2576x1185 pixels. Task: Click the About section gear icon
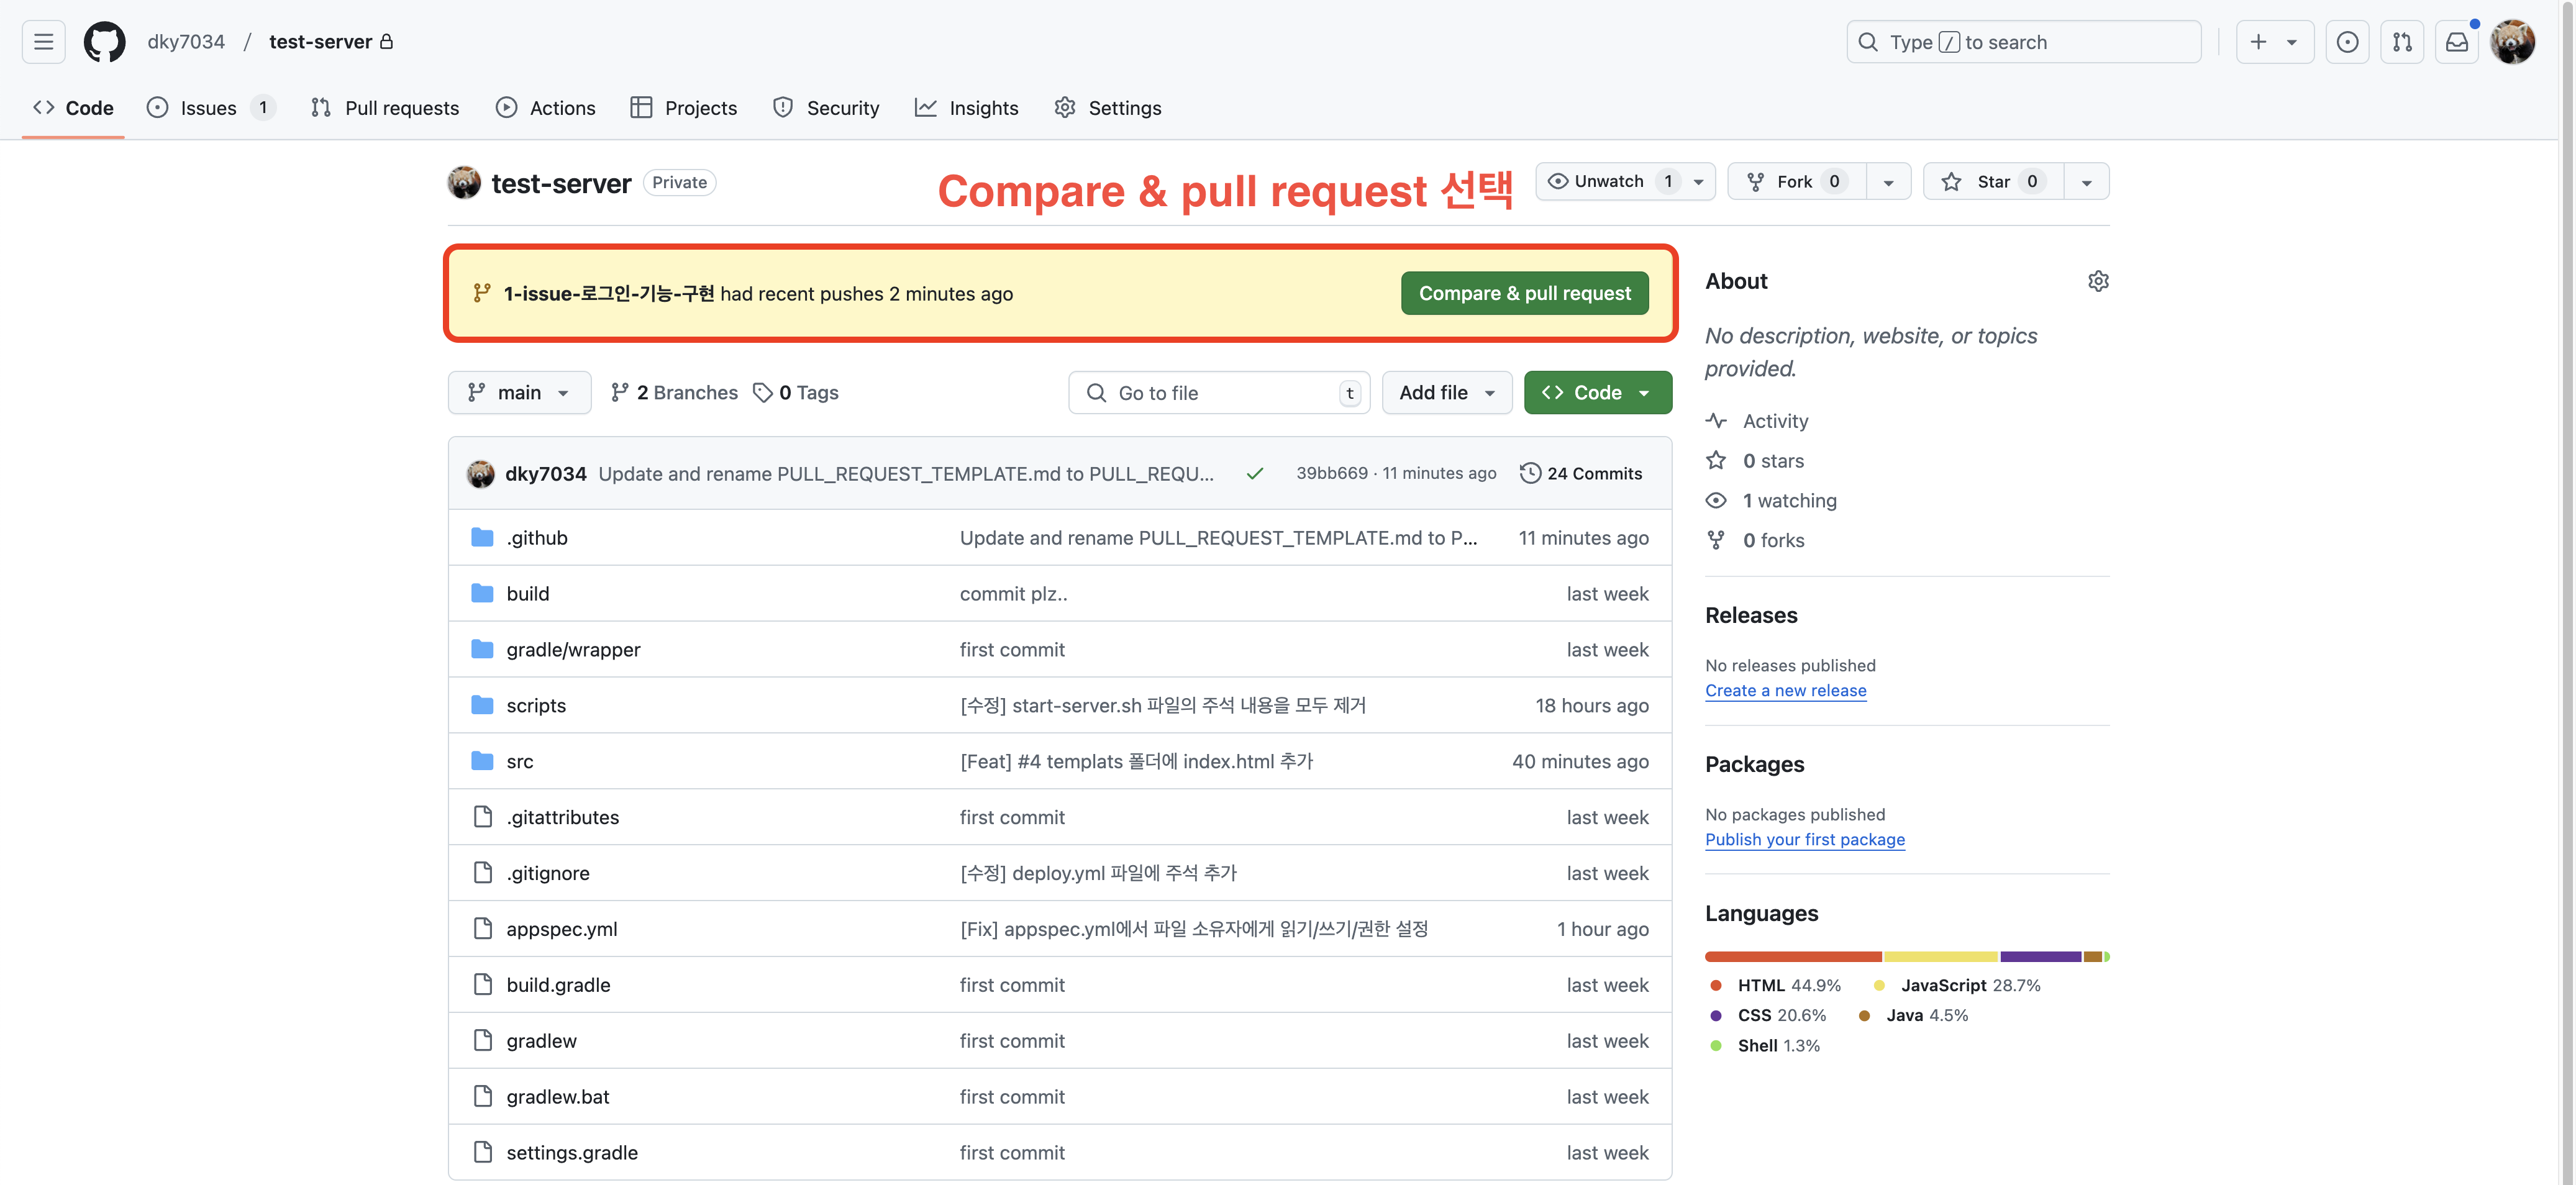tap(2098, 281)
